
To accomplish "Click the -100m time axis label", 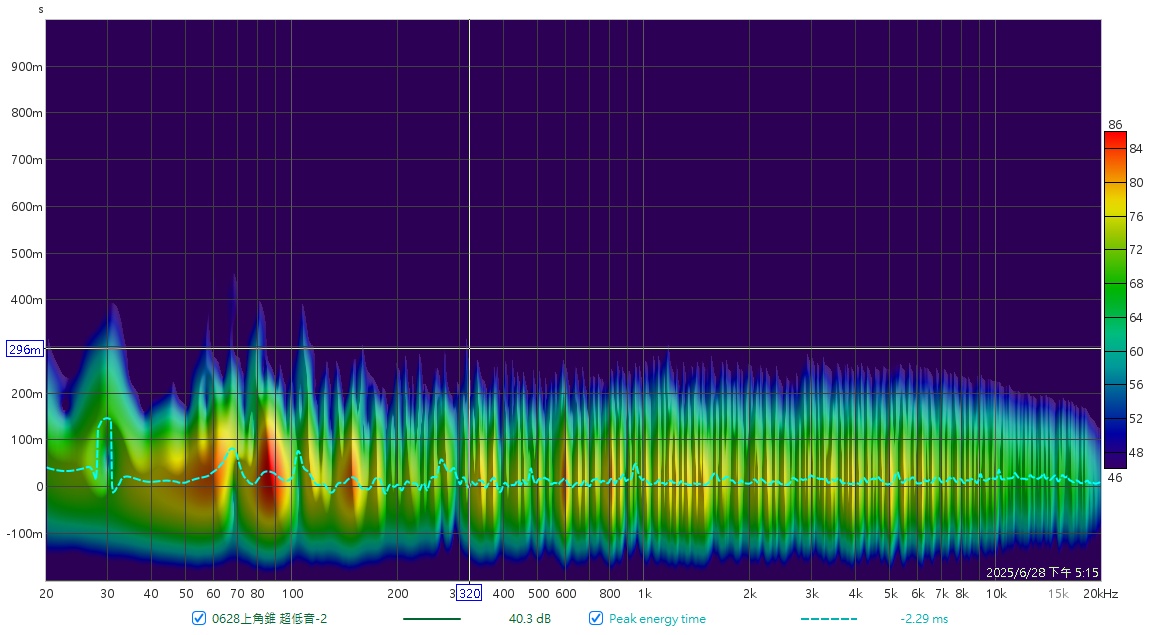I will (x=25, y=534).
